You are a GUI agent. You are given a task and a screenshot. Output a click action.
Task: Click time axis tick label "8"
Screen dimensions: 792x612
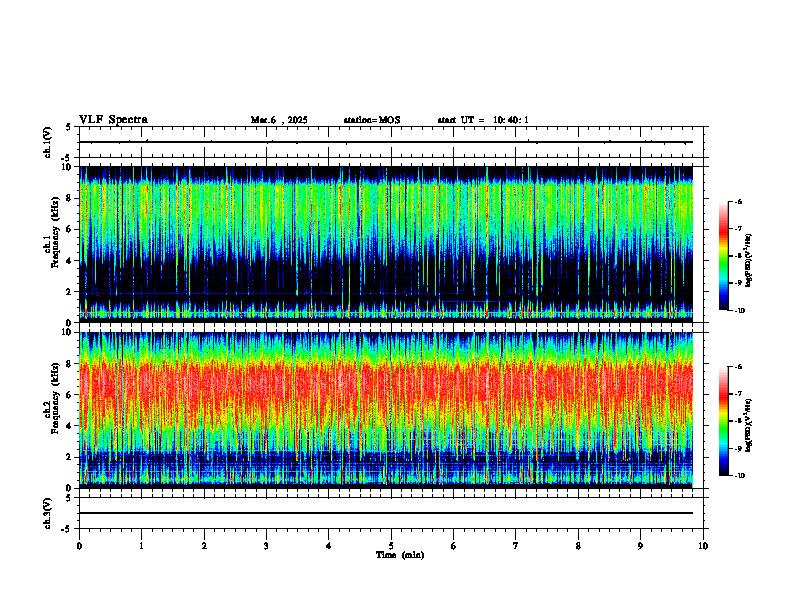coord(578,546)
